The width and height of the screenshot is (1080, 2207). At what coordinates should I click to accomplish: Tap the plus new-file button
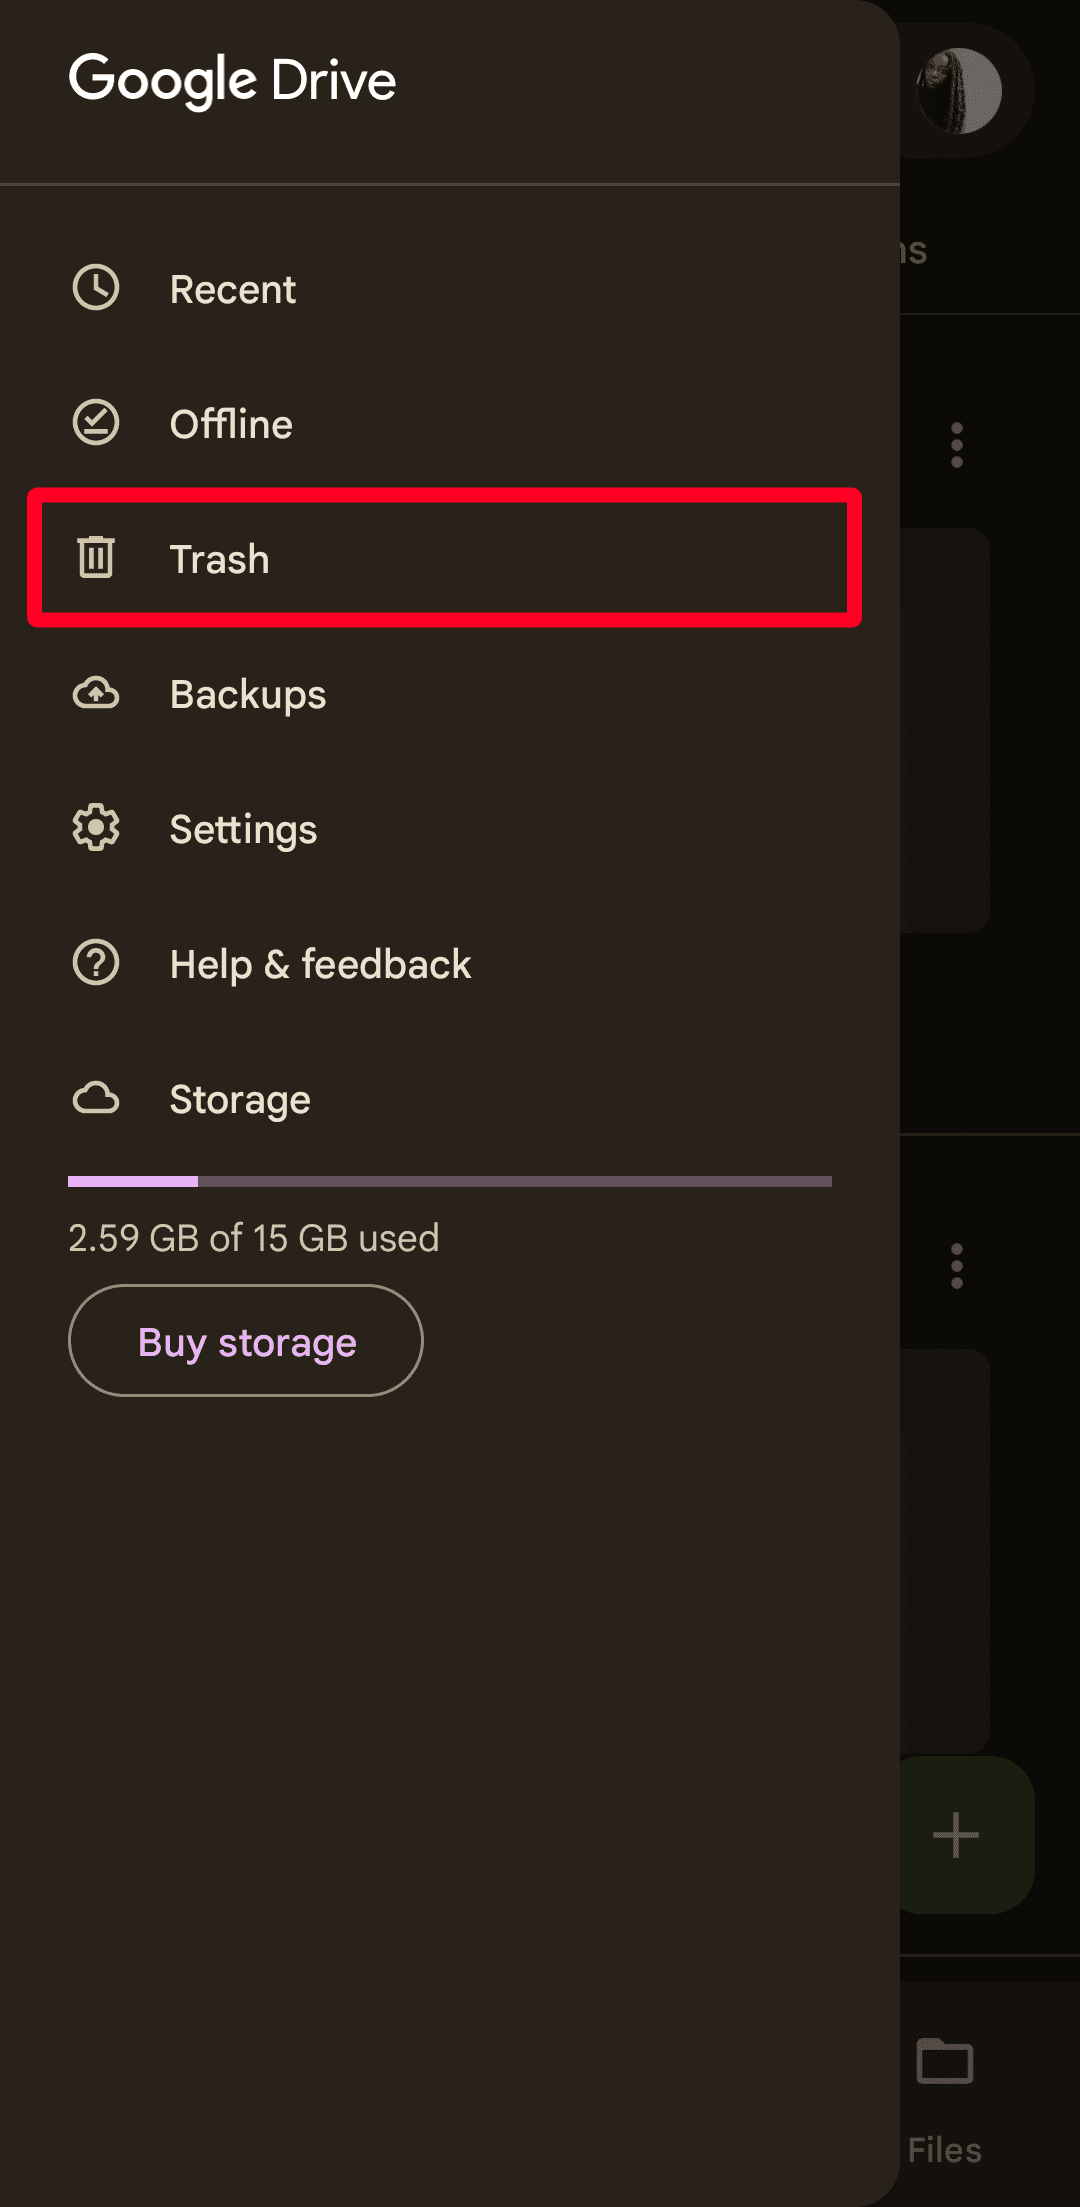956,1835
